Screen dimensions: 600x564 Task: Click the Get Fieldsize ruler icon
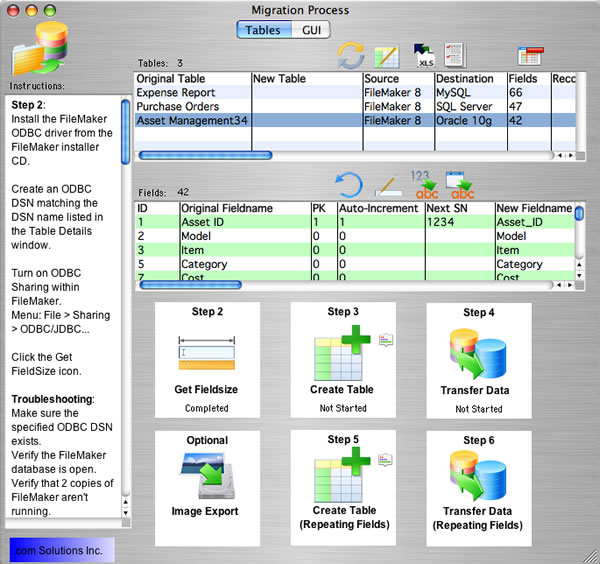[x=207, y=353]
